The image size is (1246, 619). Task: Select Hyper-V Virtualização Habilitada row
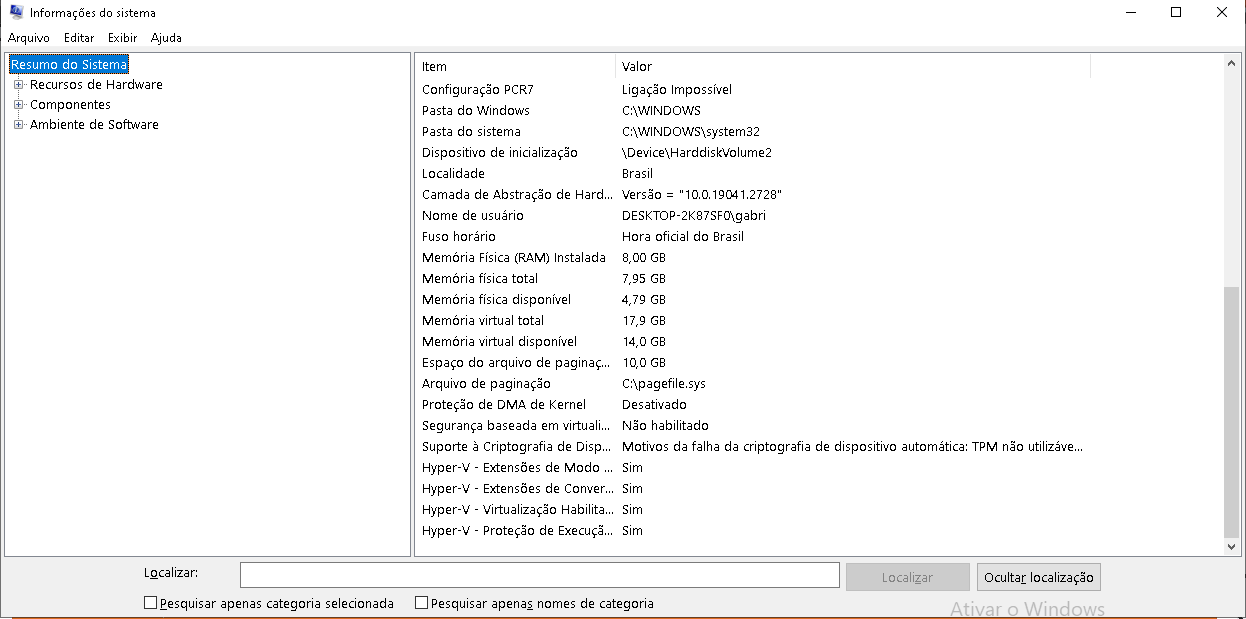753,510
